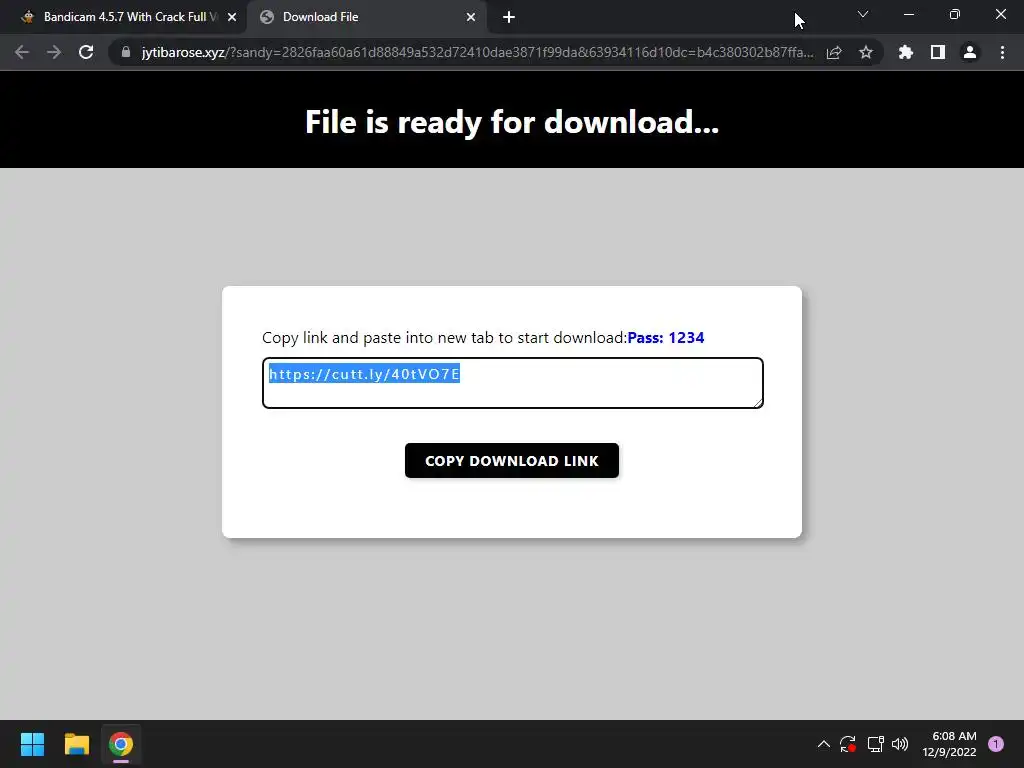1024x768 pixels.
Task: Open File Explorer from the taskbar
Action: (x=76, y=744)
